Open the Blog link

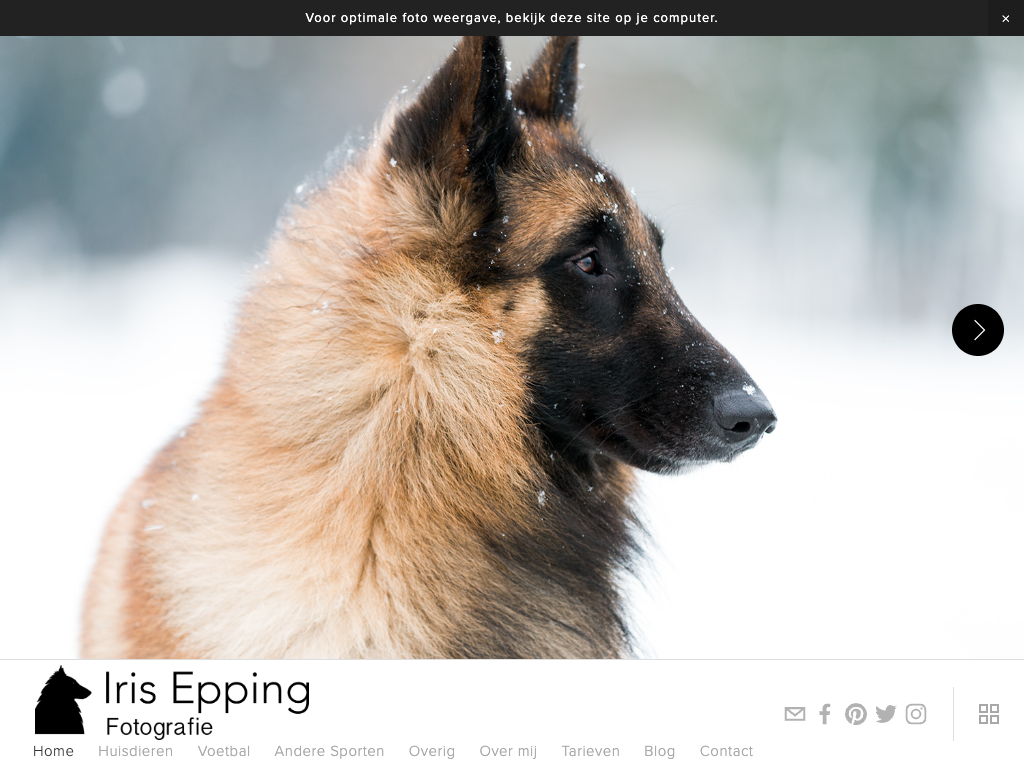point(660,752)
